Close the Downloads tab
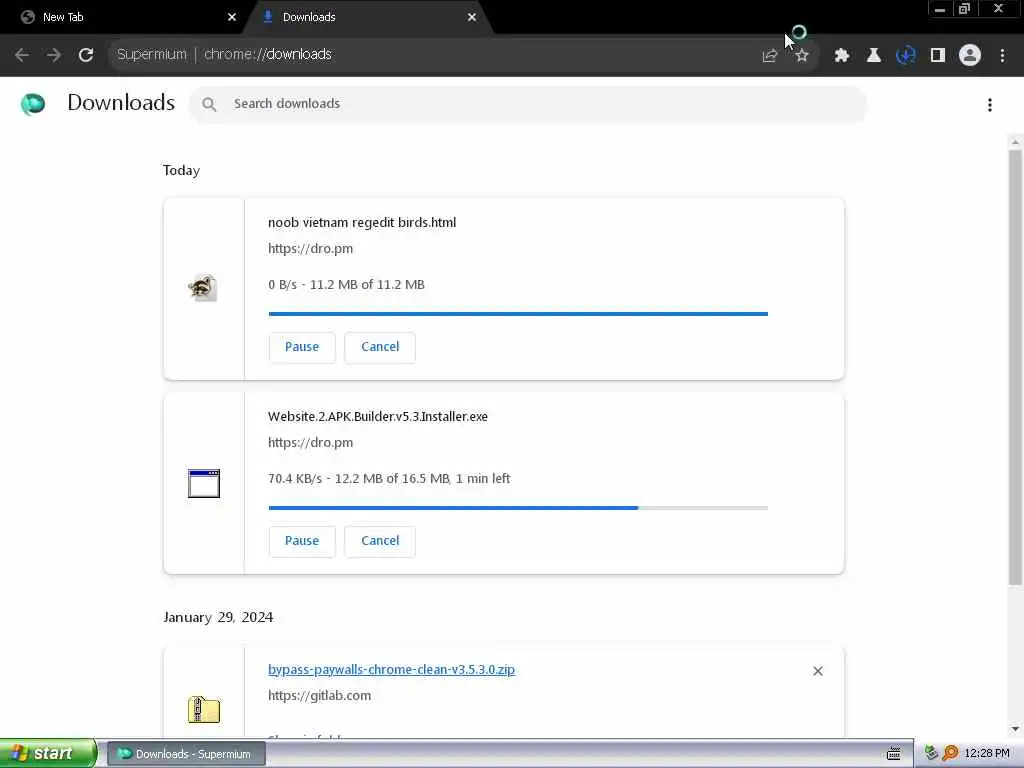This screenshot has width=1024, height=768. (x=472, y=17)
